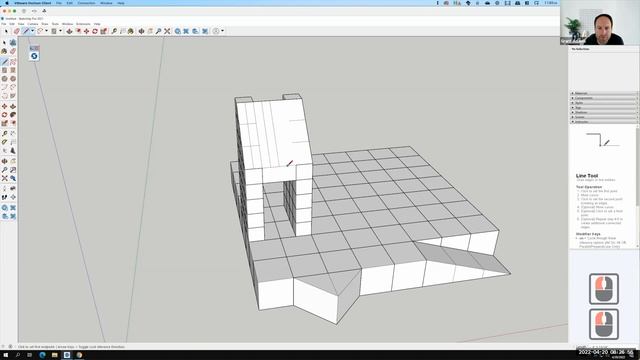
Task: Select Rotate tool in top toolbar
Action: [95, 31]
